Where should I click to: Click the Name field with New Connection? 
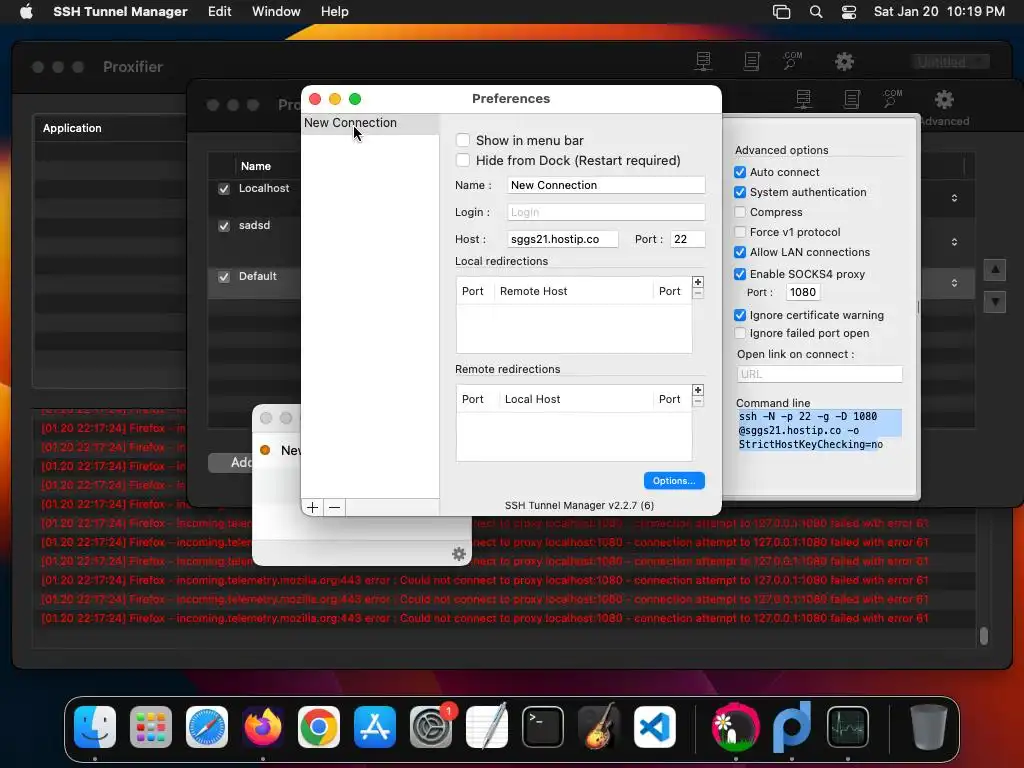pos(606,185)
